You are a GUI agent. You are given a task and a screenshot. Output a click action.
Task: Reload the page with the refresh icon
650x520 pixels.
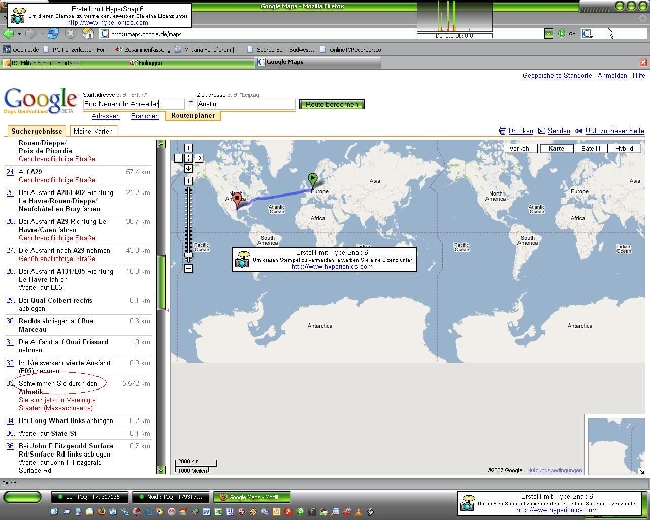tap(53, 34)
